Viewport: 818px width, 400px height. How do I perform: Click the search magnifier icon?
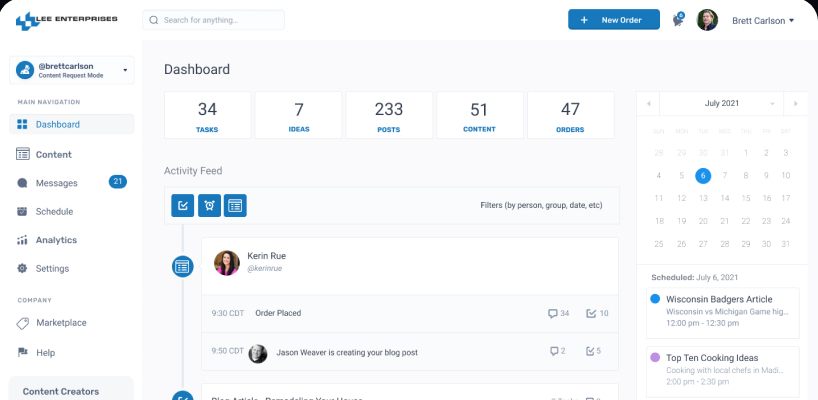(154, 20)
